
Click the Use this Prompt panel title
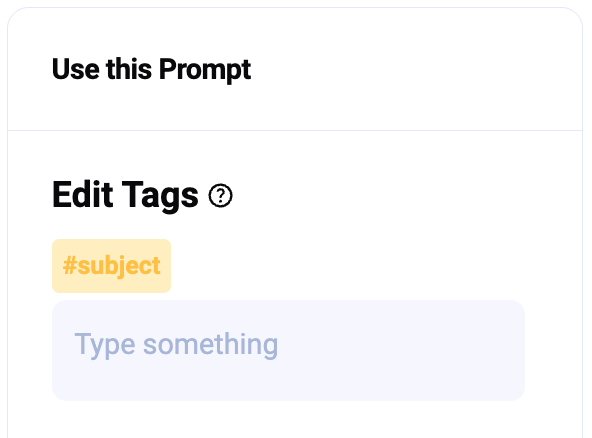(x=151, y=69)
